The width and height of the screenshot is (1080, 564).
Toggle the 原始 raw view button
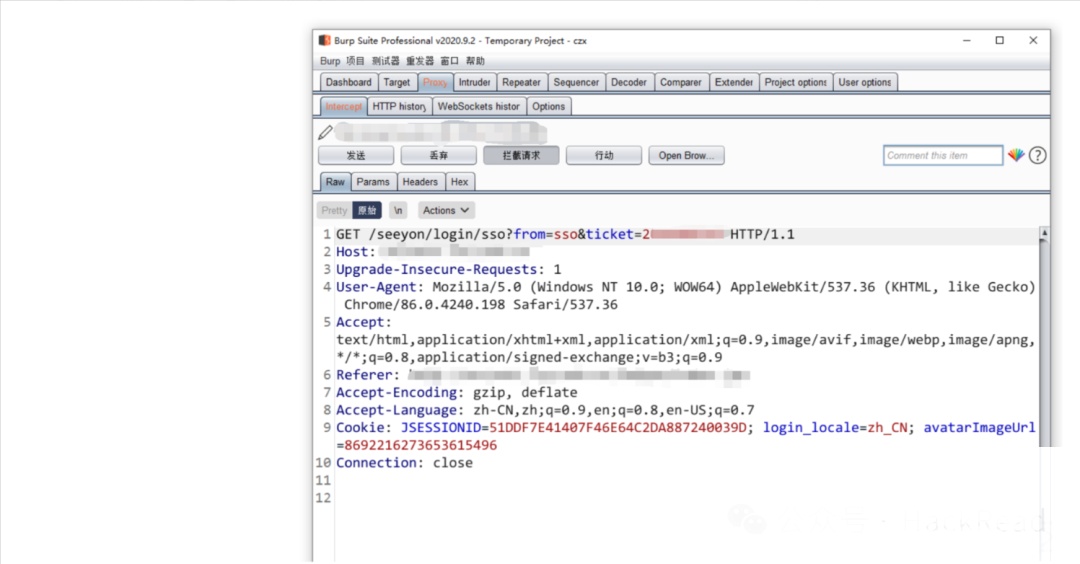(x=367, y=210)
